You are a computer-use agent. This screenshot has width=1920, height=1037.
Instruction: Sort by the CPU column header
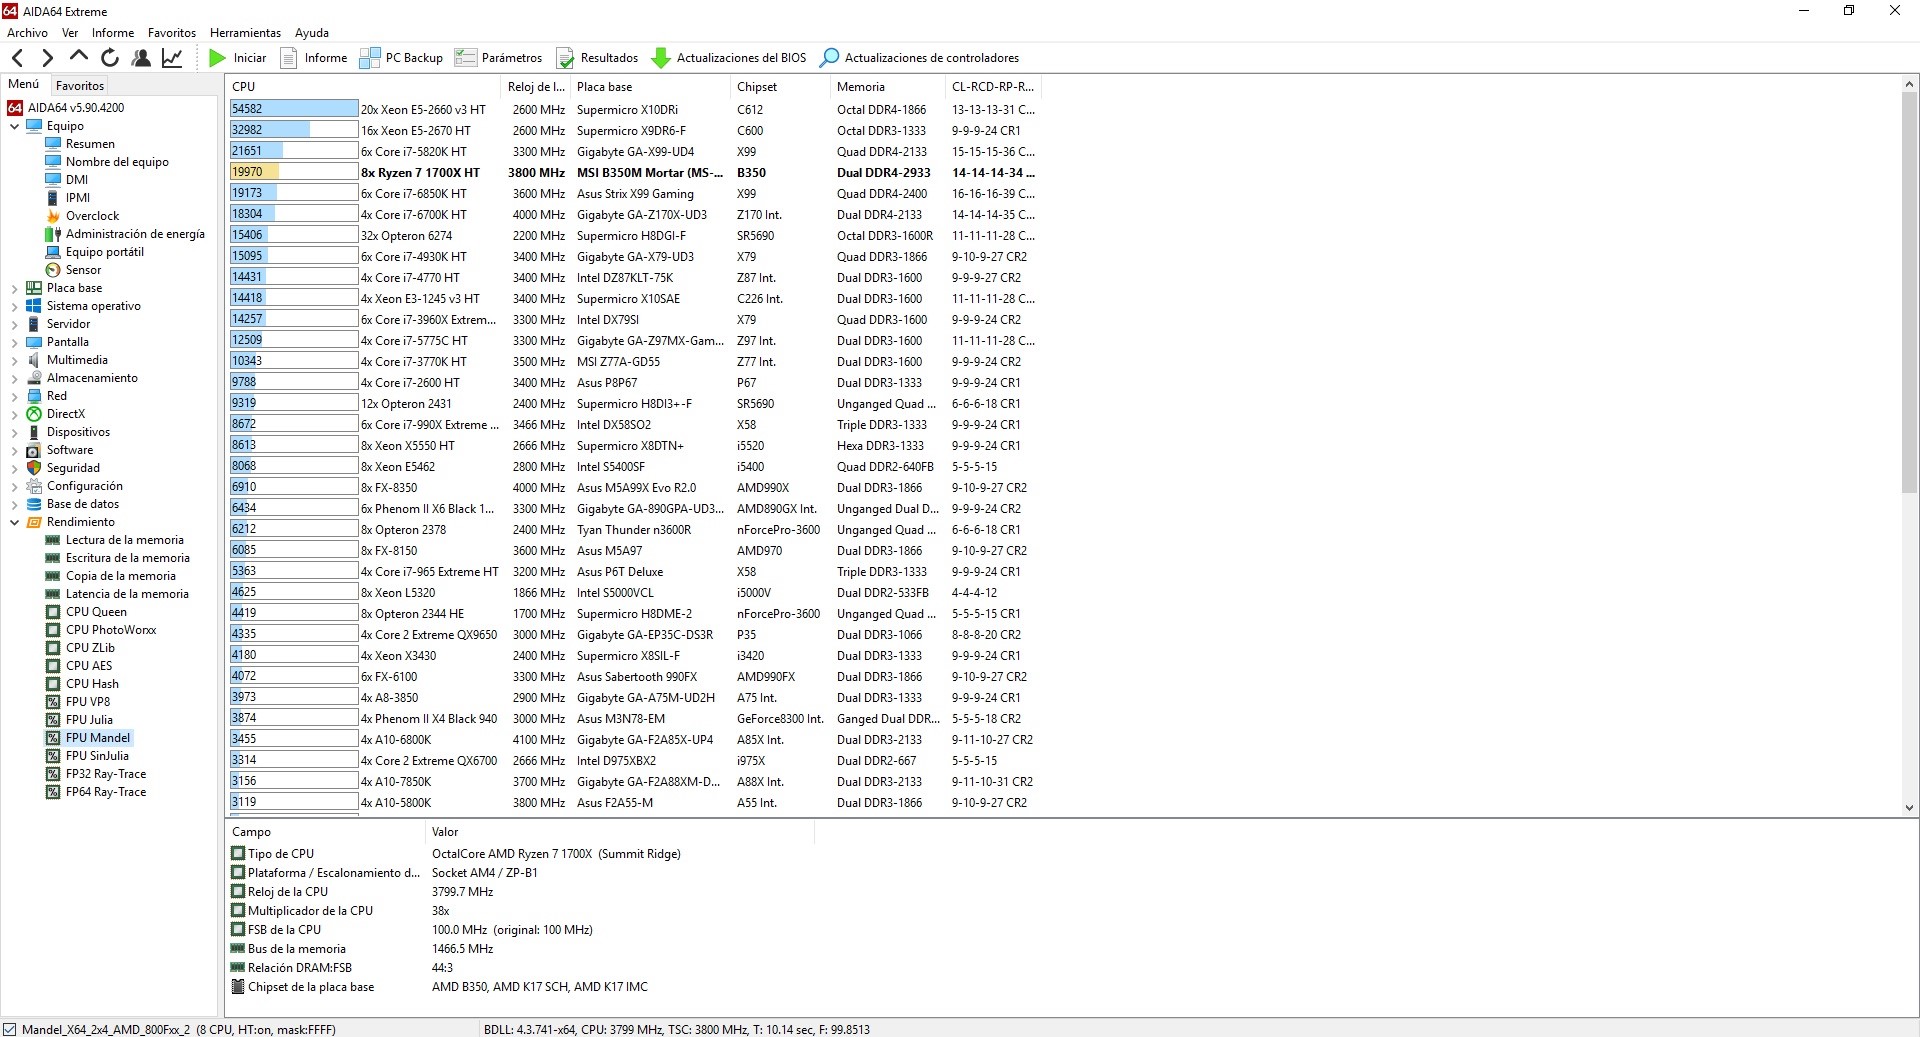[x=363, y=87]
